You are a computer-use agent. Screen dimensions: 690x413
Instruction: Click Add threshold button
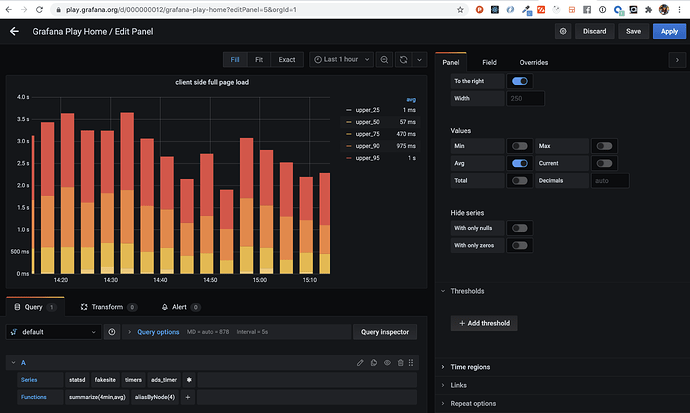click(484, 323)
